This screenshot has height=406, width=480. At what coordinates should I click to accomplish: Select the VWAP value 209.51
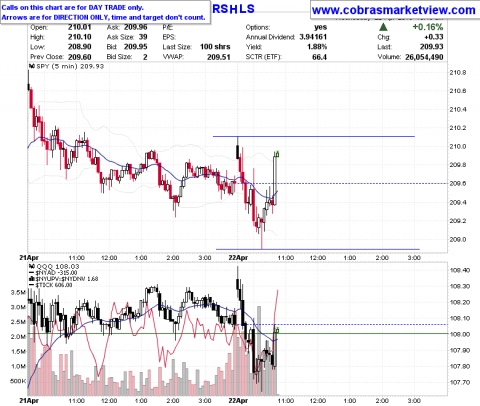point(219,57)
